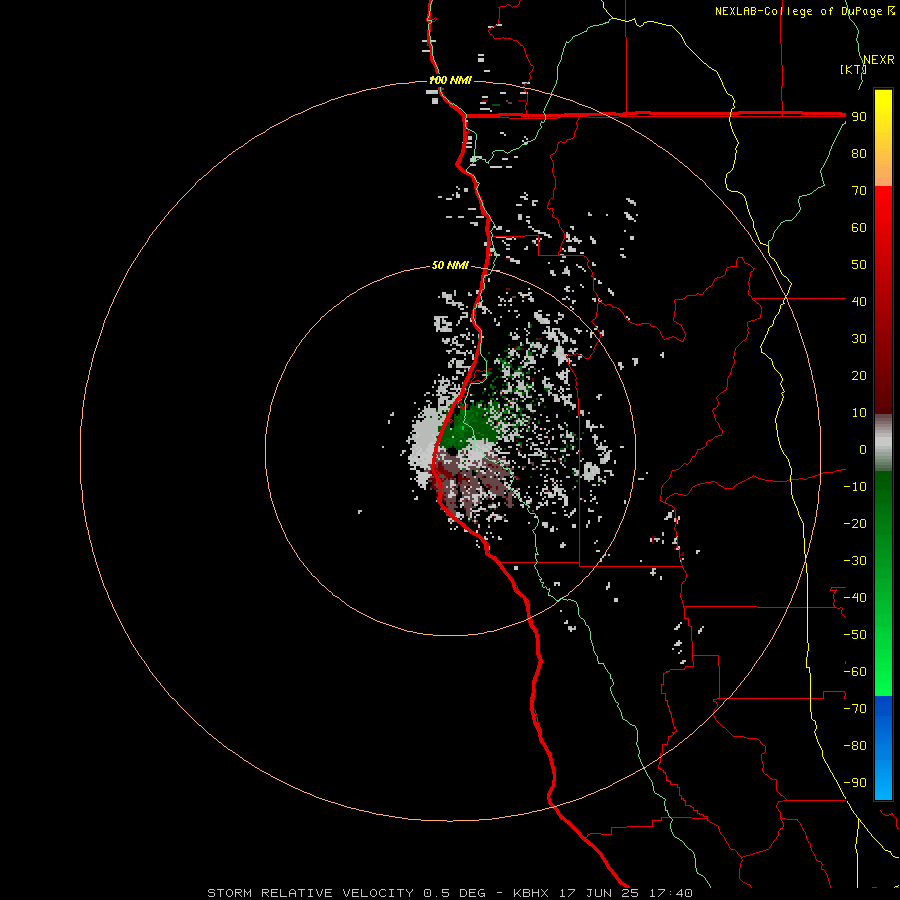Click the 0.5 DEG elevation text in the footer
Viewport: 900px width, 900px height.
(455, 893)
